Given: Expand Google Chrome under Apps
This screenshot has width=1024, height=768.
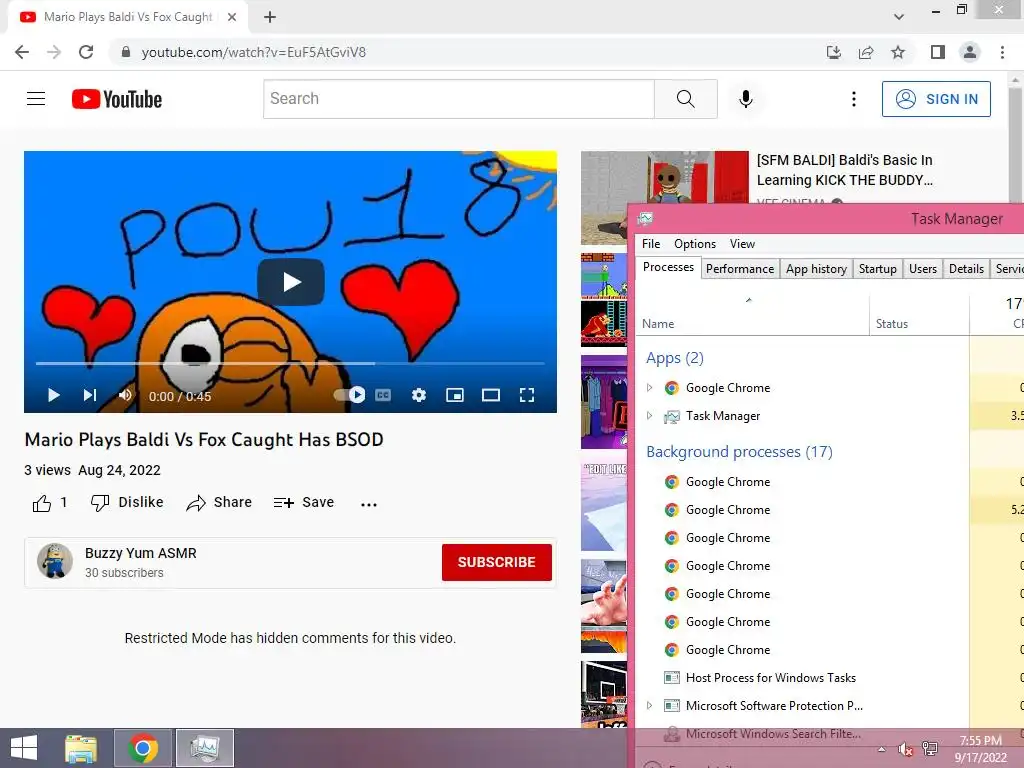Looking at the screenshot, I should pyautogui.click(x=649, y=388).
